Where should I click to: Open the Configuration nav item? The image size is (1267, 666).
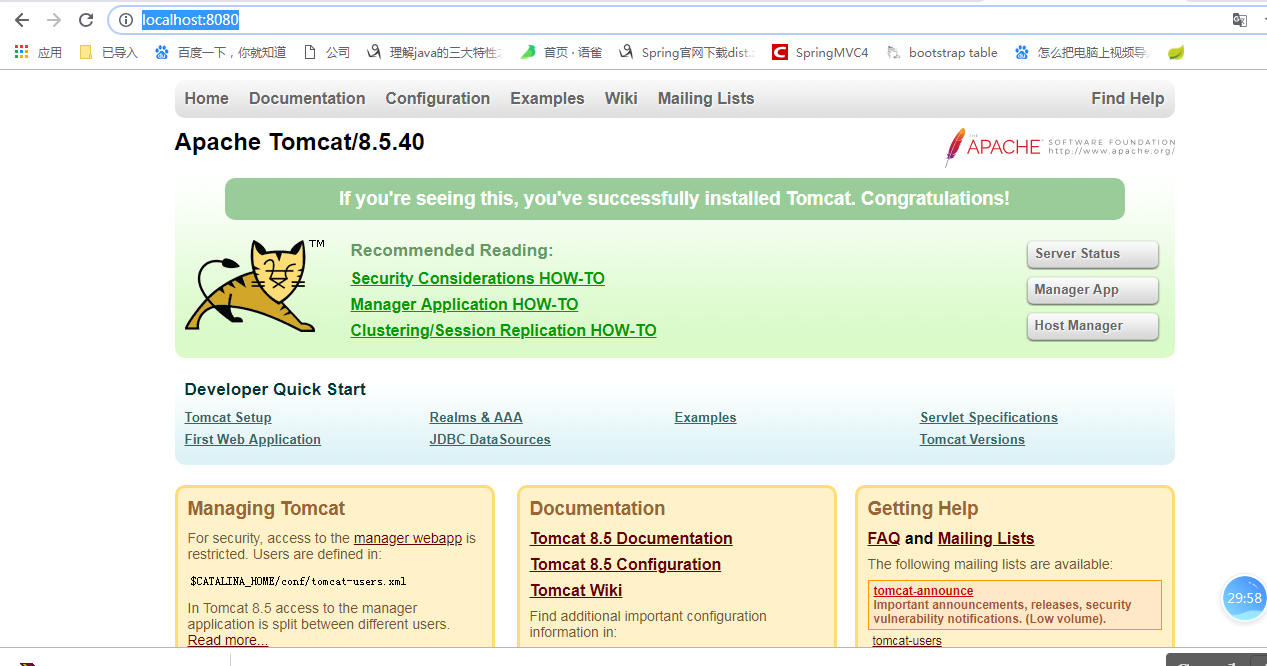(x=438, y=98)
